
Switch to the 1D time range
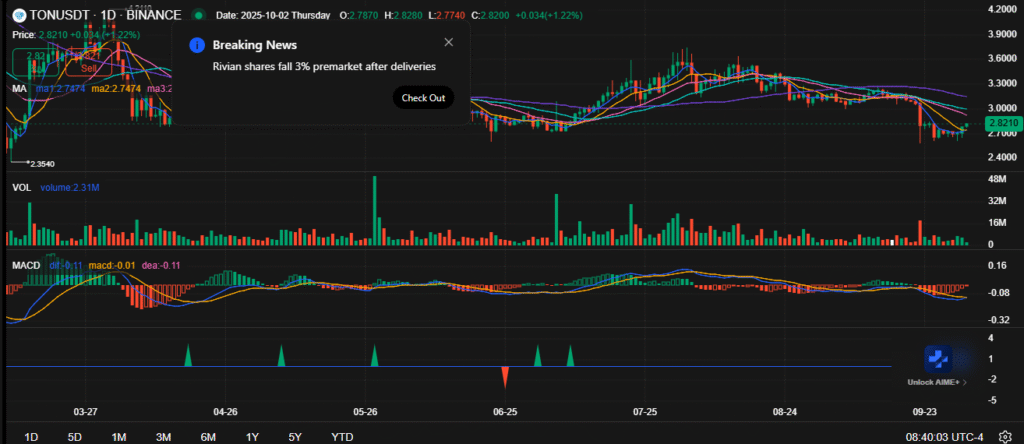pos(31,437)
